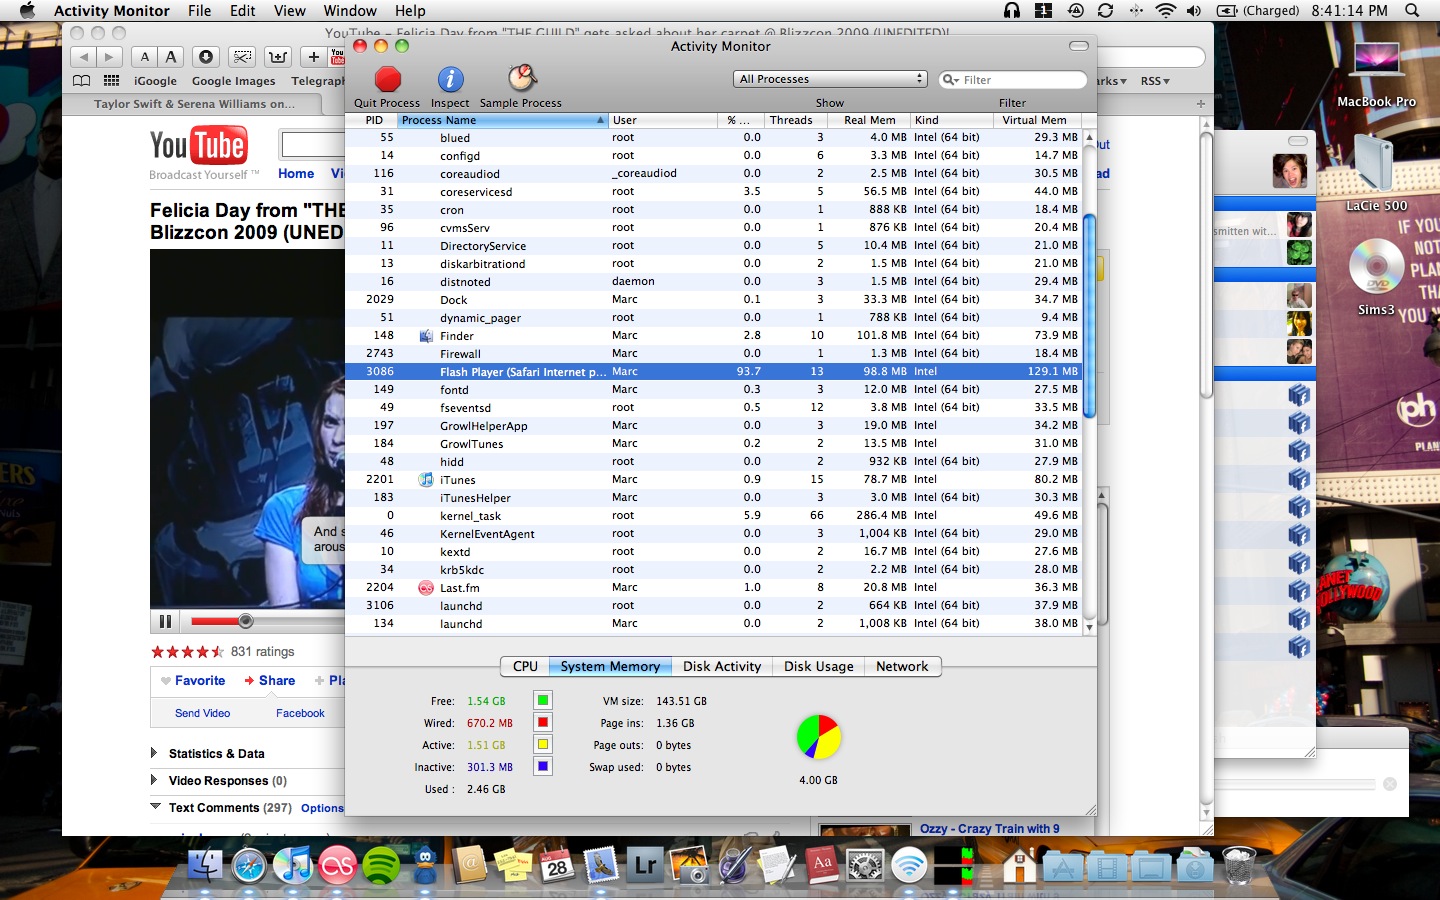Image resolution: width=1440 pixels, height=900 pixels.
Task: Click the blue Inspect info icon
Action: pos(450,79)
